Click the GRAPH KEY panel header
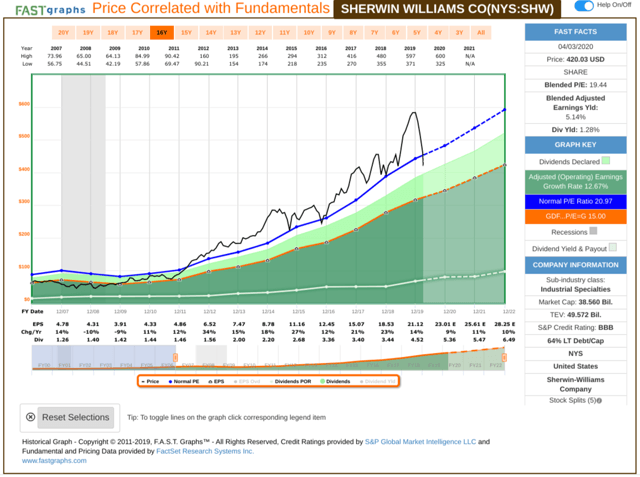 tap(576, 145)
